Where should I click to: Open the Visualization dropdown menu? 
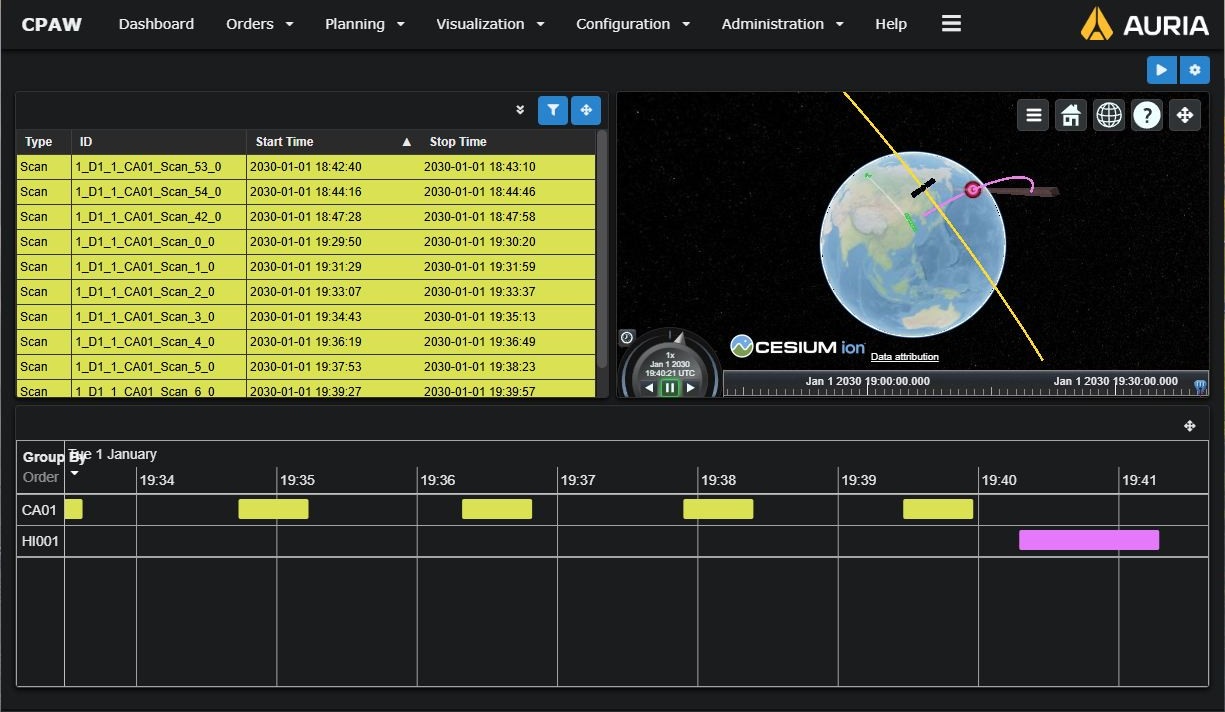(489, 24)
